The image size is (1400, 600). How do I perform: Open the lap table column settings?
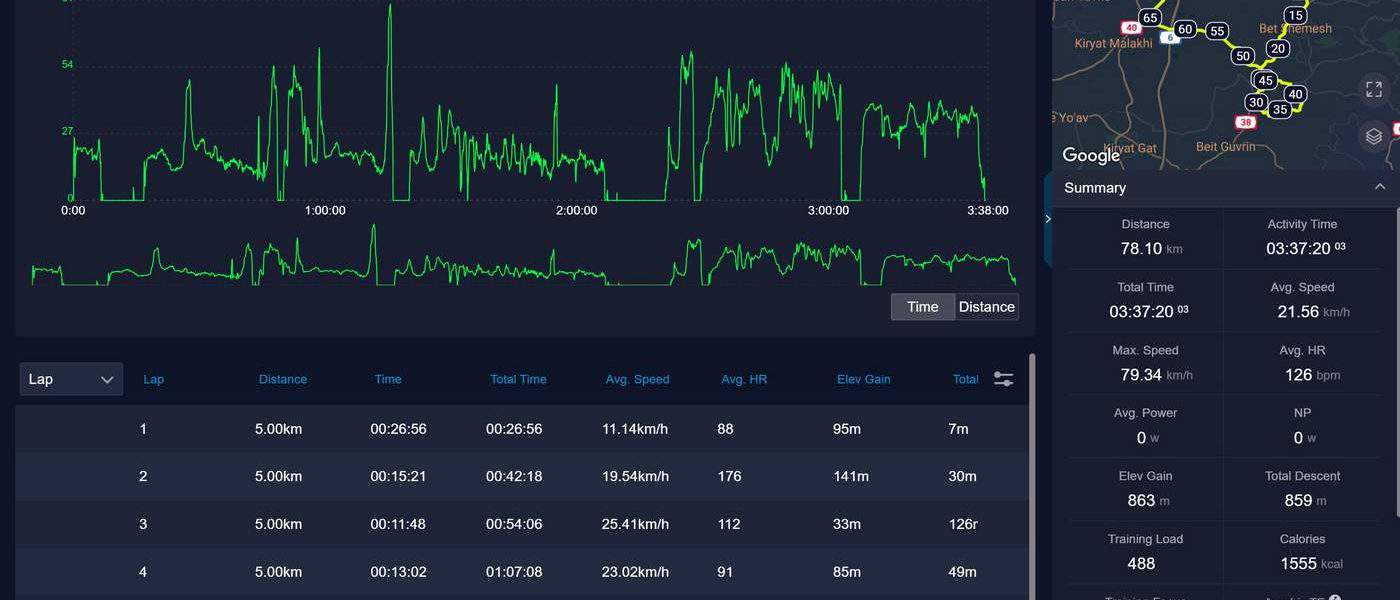(1003, 379)
